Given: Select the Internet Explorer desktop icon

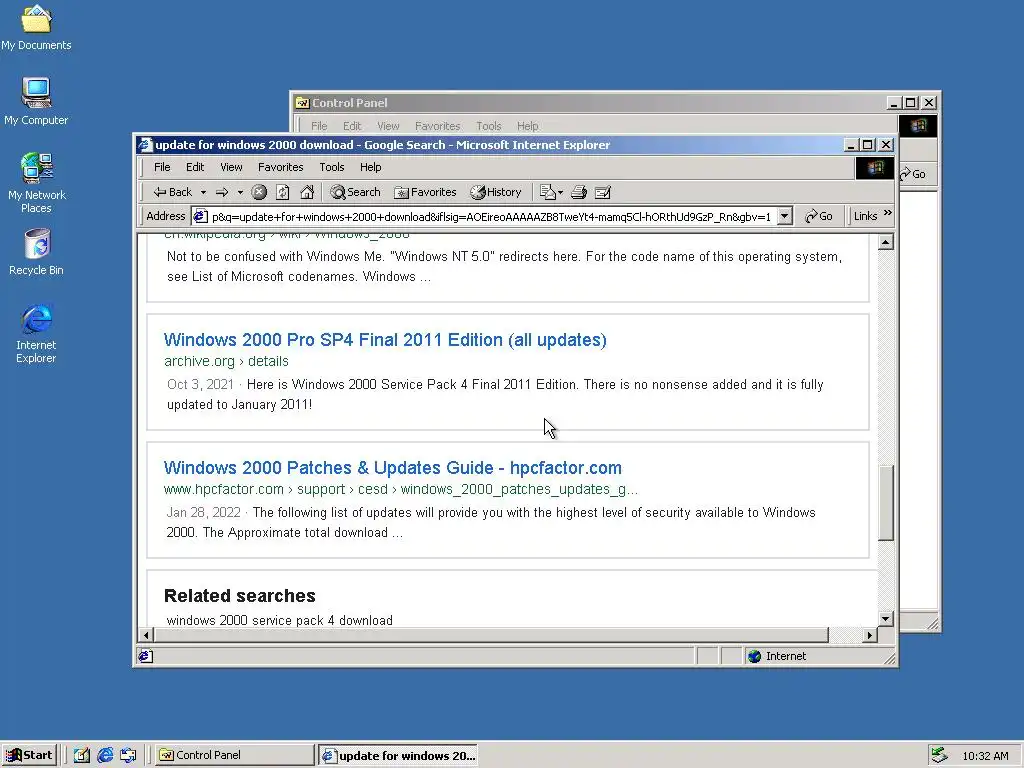Looking at the screenshot, I should (x=36, y=334).
